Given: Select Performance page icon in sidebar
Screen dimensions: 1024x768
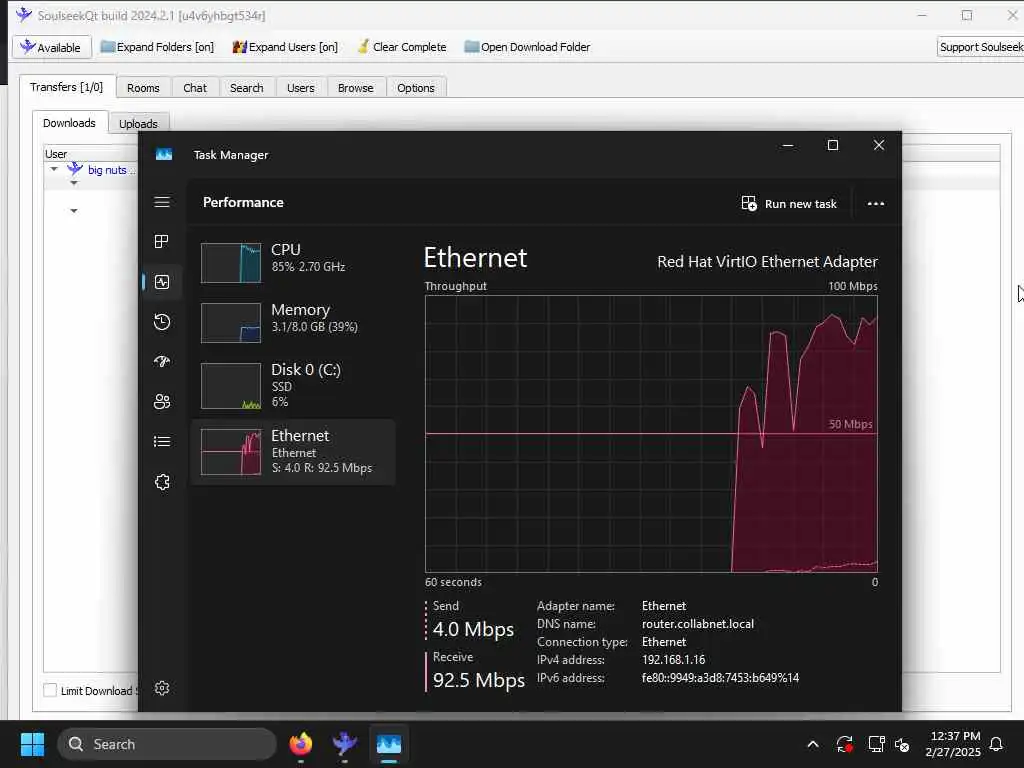Looking at the screenshot, I should point(162,281).
